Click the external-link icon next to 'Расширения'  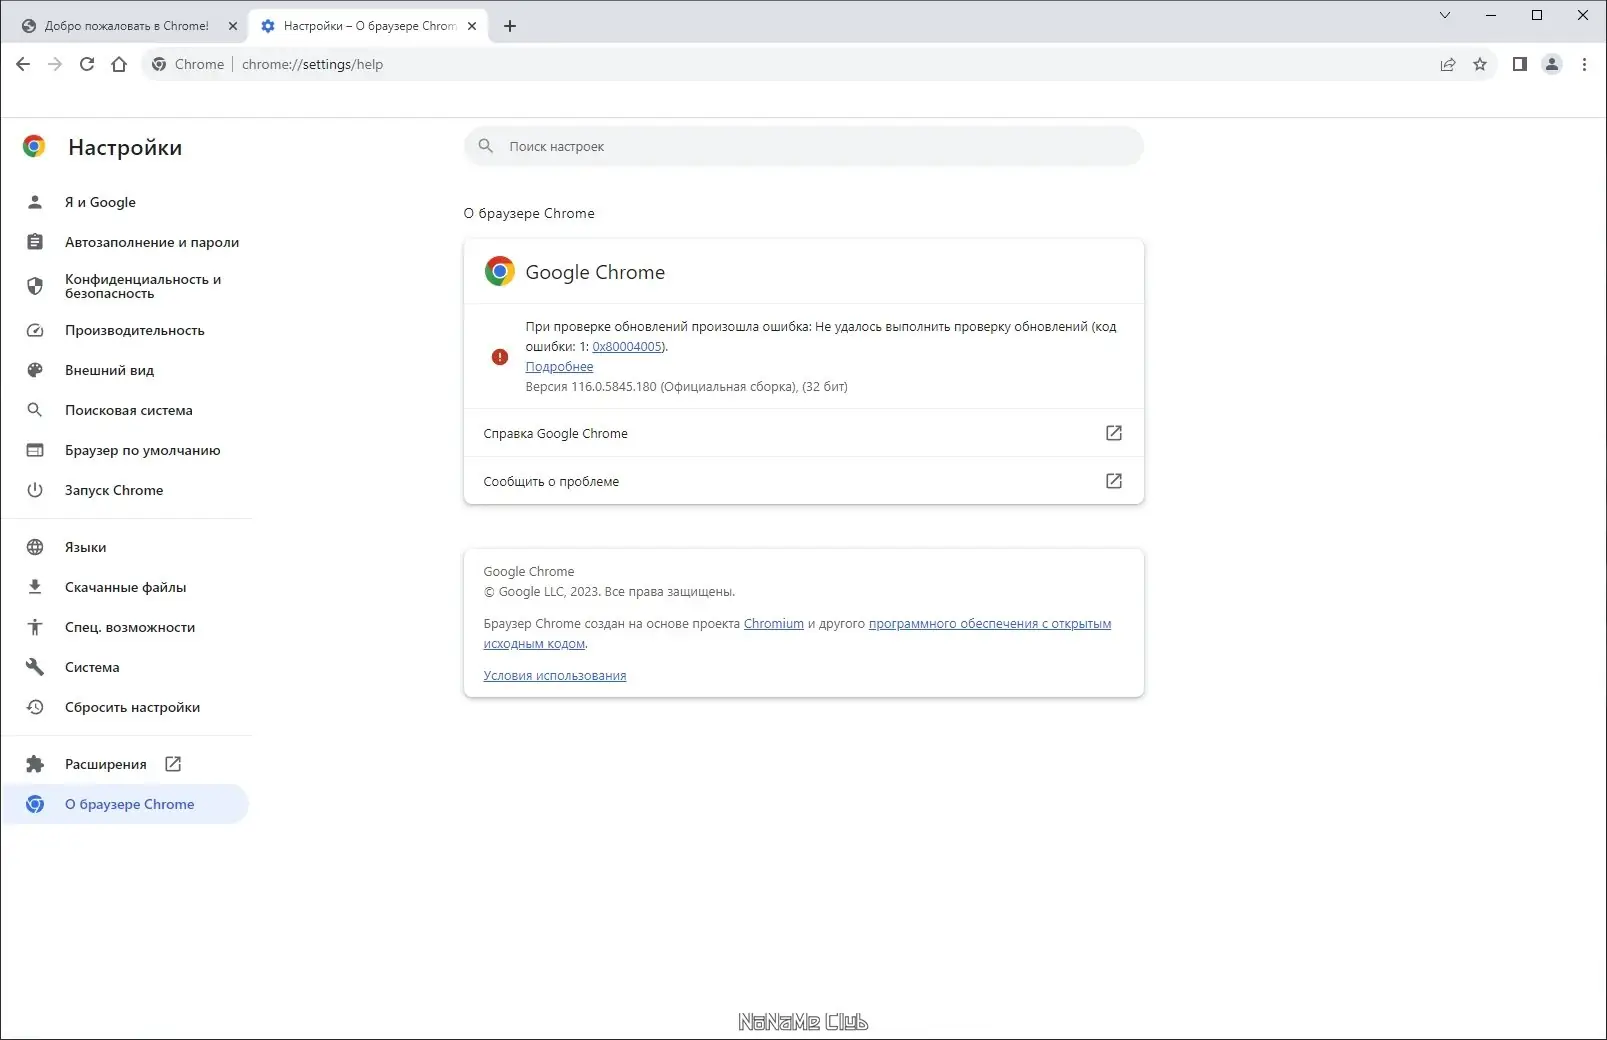pyautogui.click(x=173, y=764)
